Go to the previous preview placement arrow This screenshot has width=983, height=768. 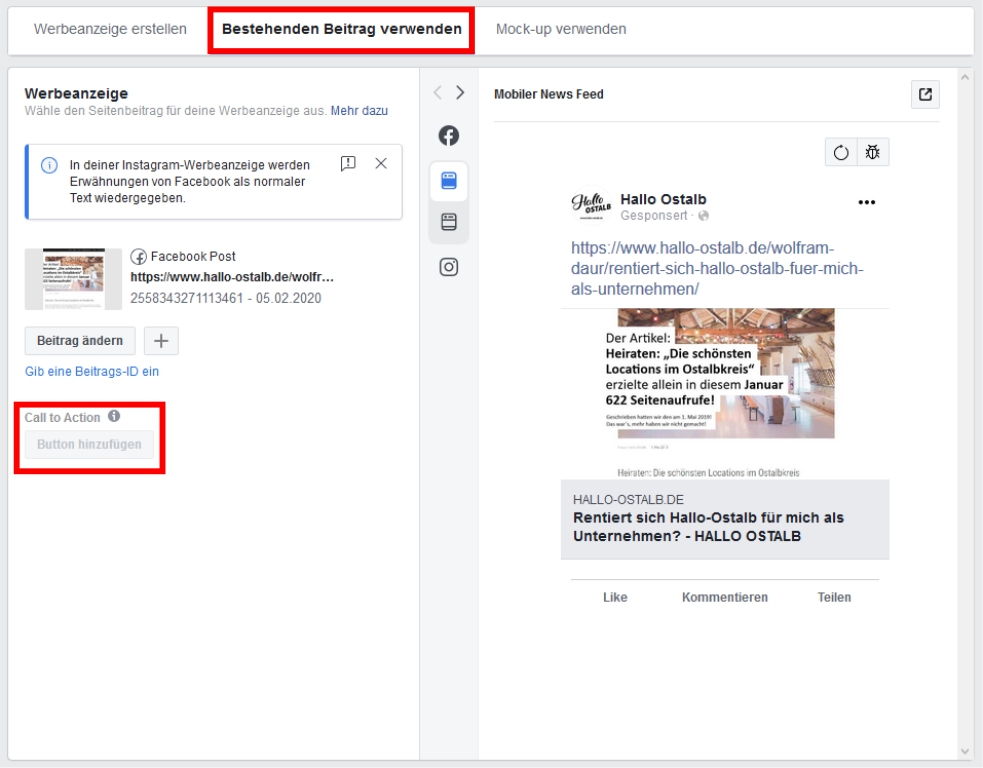(438, 93)
